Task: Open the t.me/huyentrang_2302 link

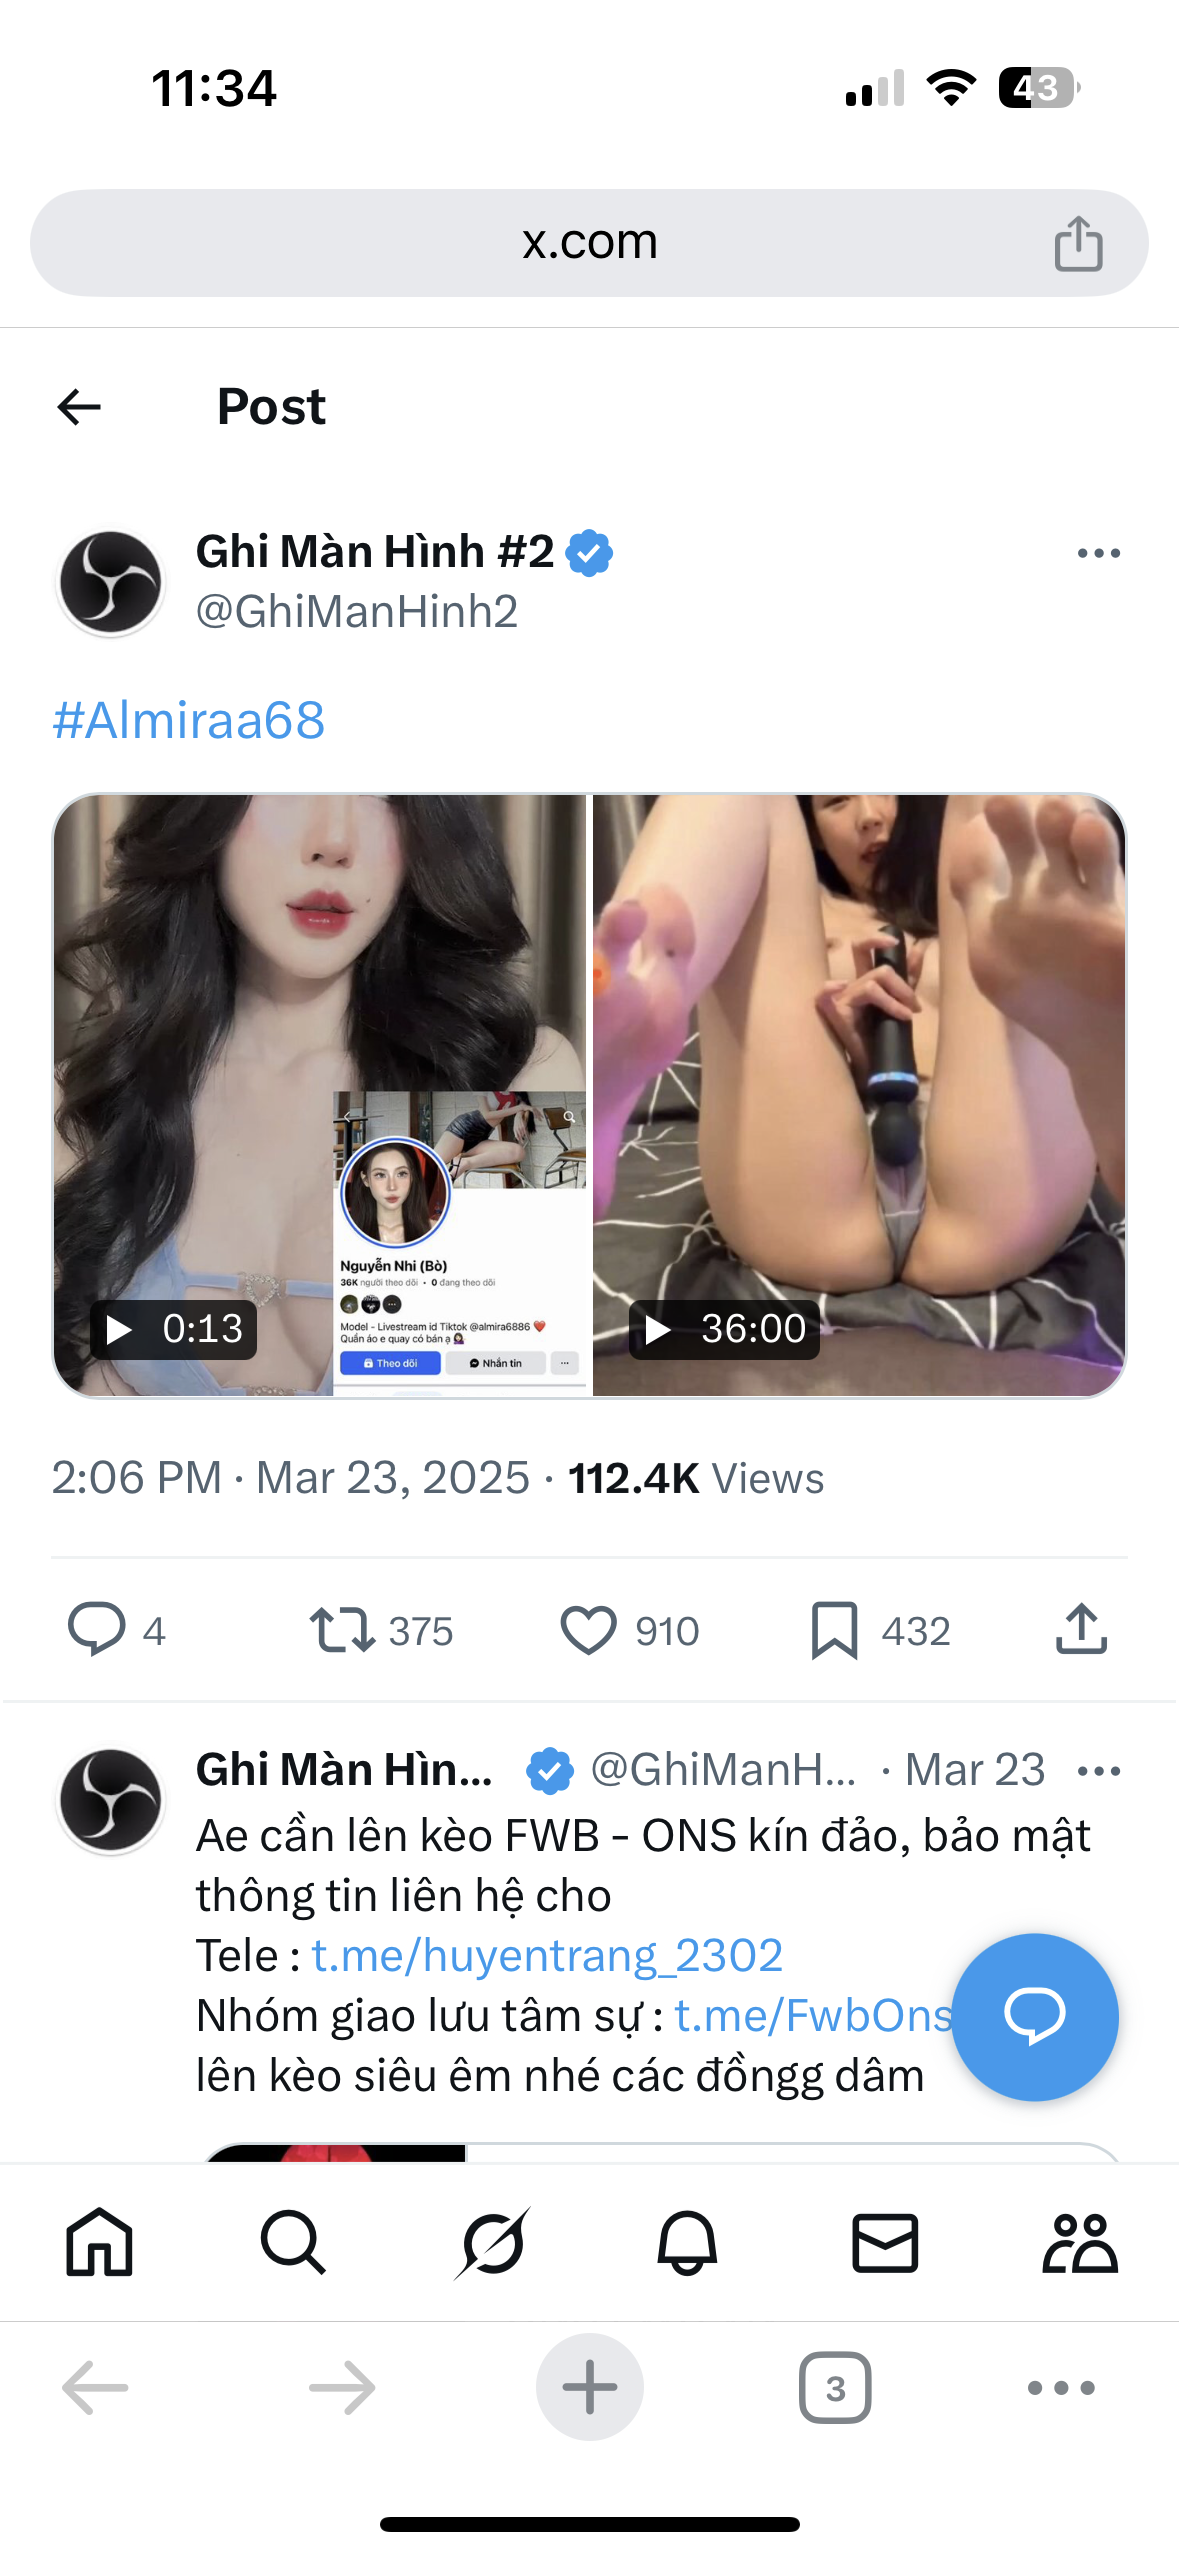Action: [x=547, y=1955]
